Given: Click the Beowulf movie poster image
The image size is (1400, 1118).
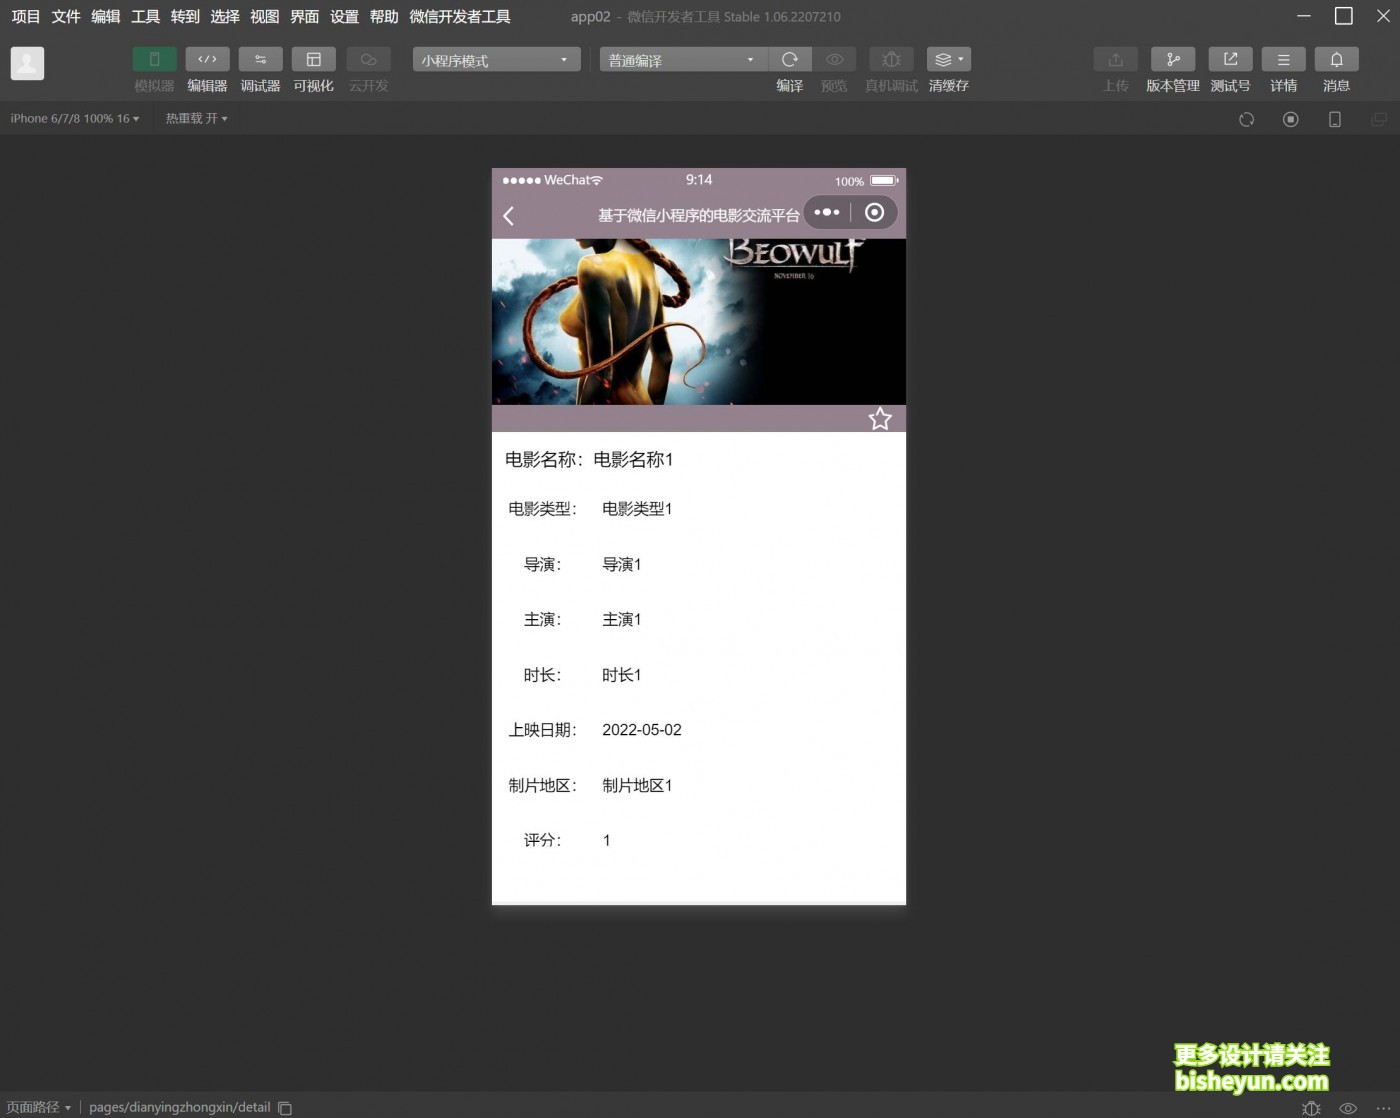Looking at the screenshot, I should [x=699, y=321].
